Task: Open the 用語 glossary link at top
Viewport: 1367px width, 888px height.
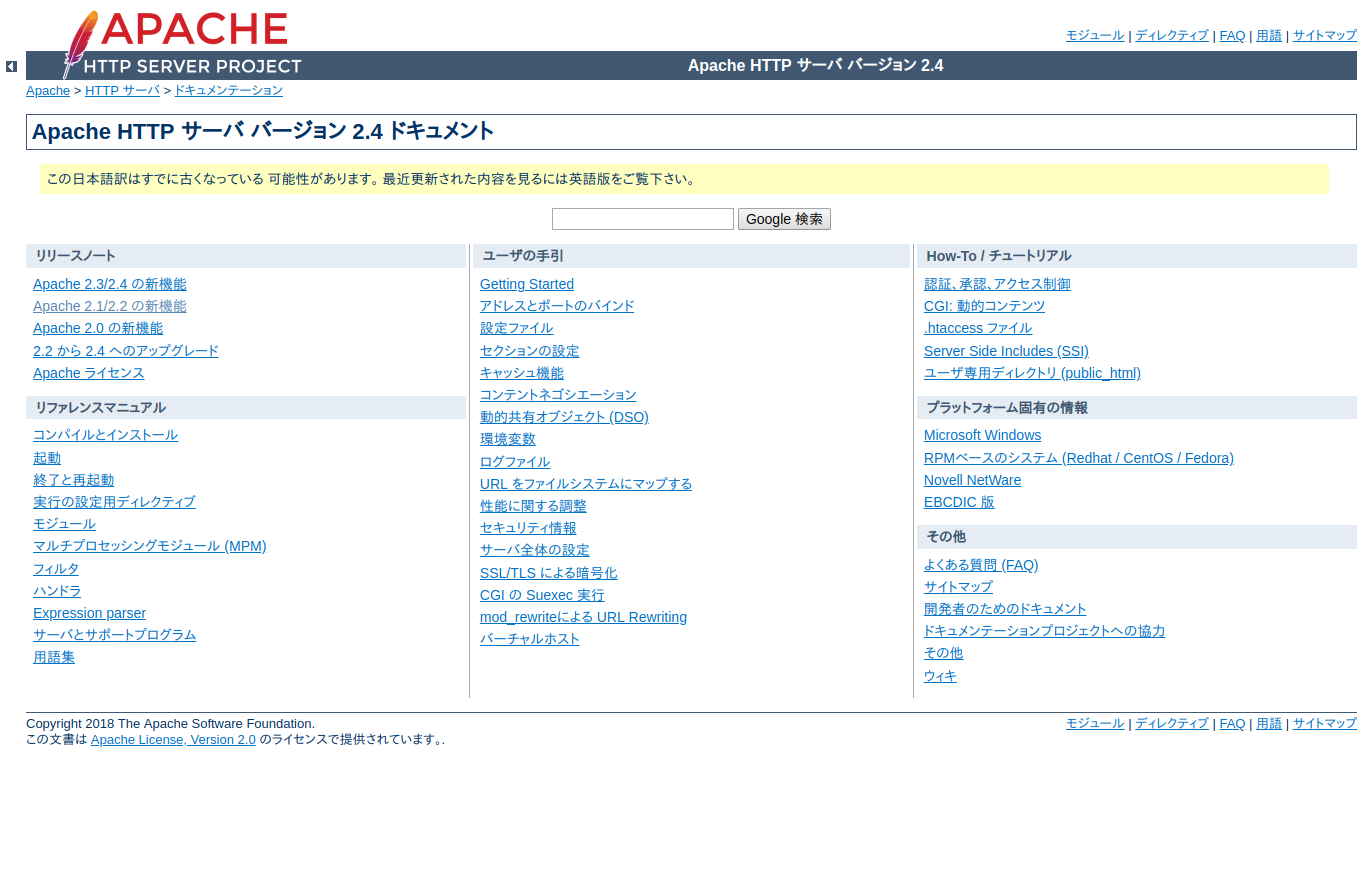Action: (1269, 35)
